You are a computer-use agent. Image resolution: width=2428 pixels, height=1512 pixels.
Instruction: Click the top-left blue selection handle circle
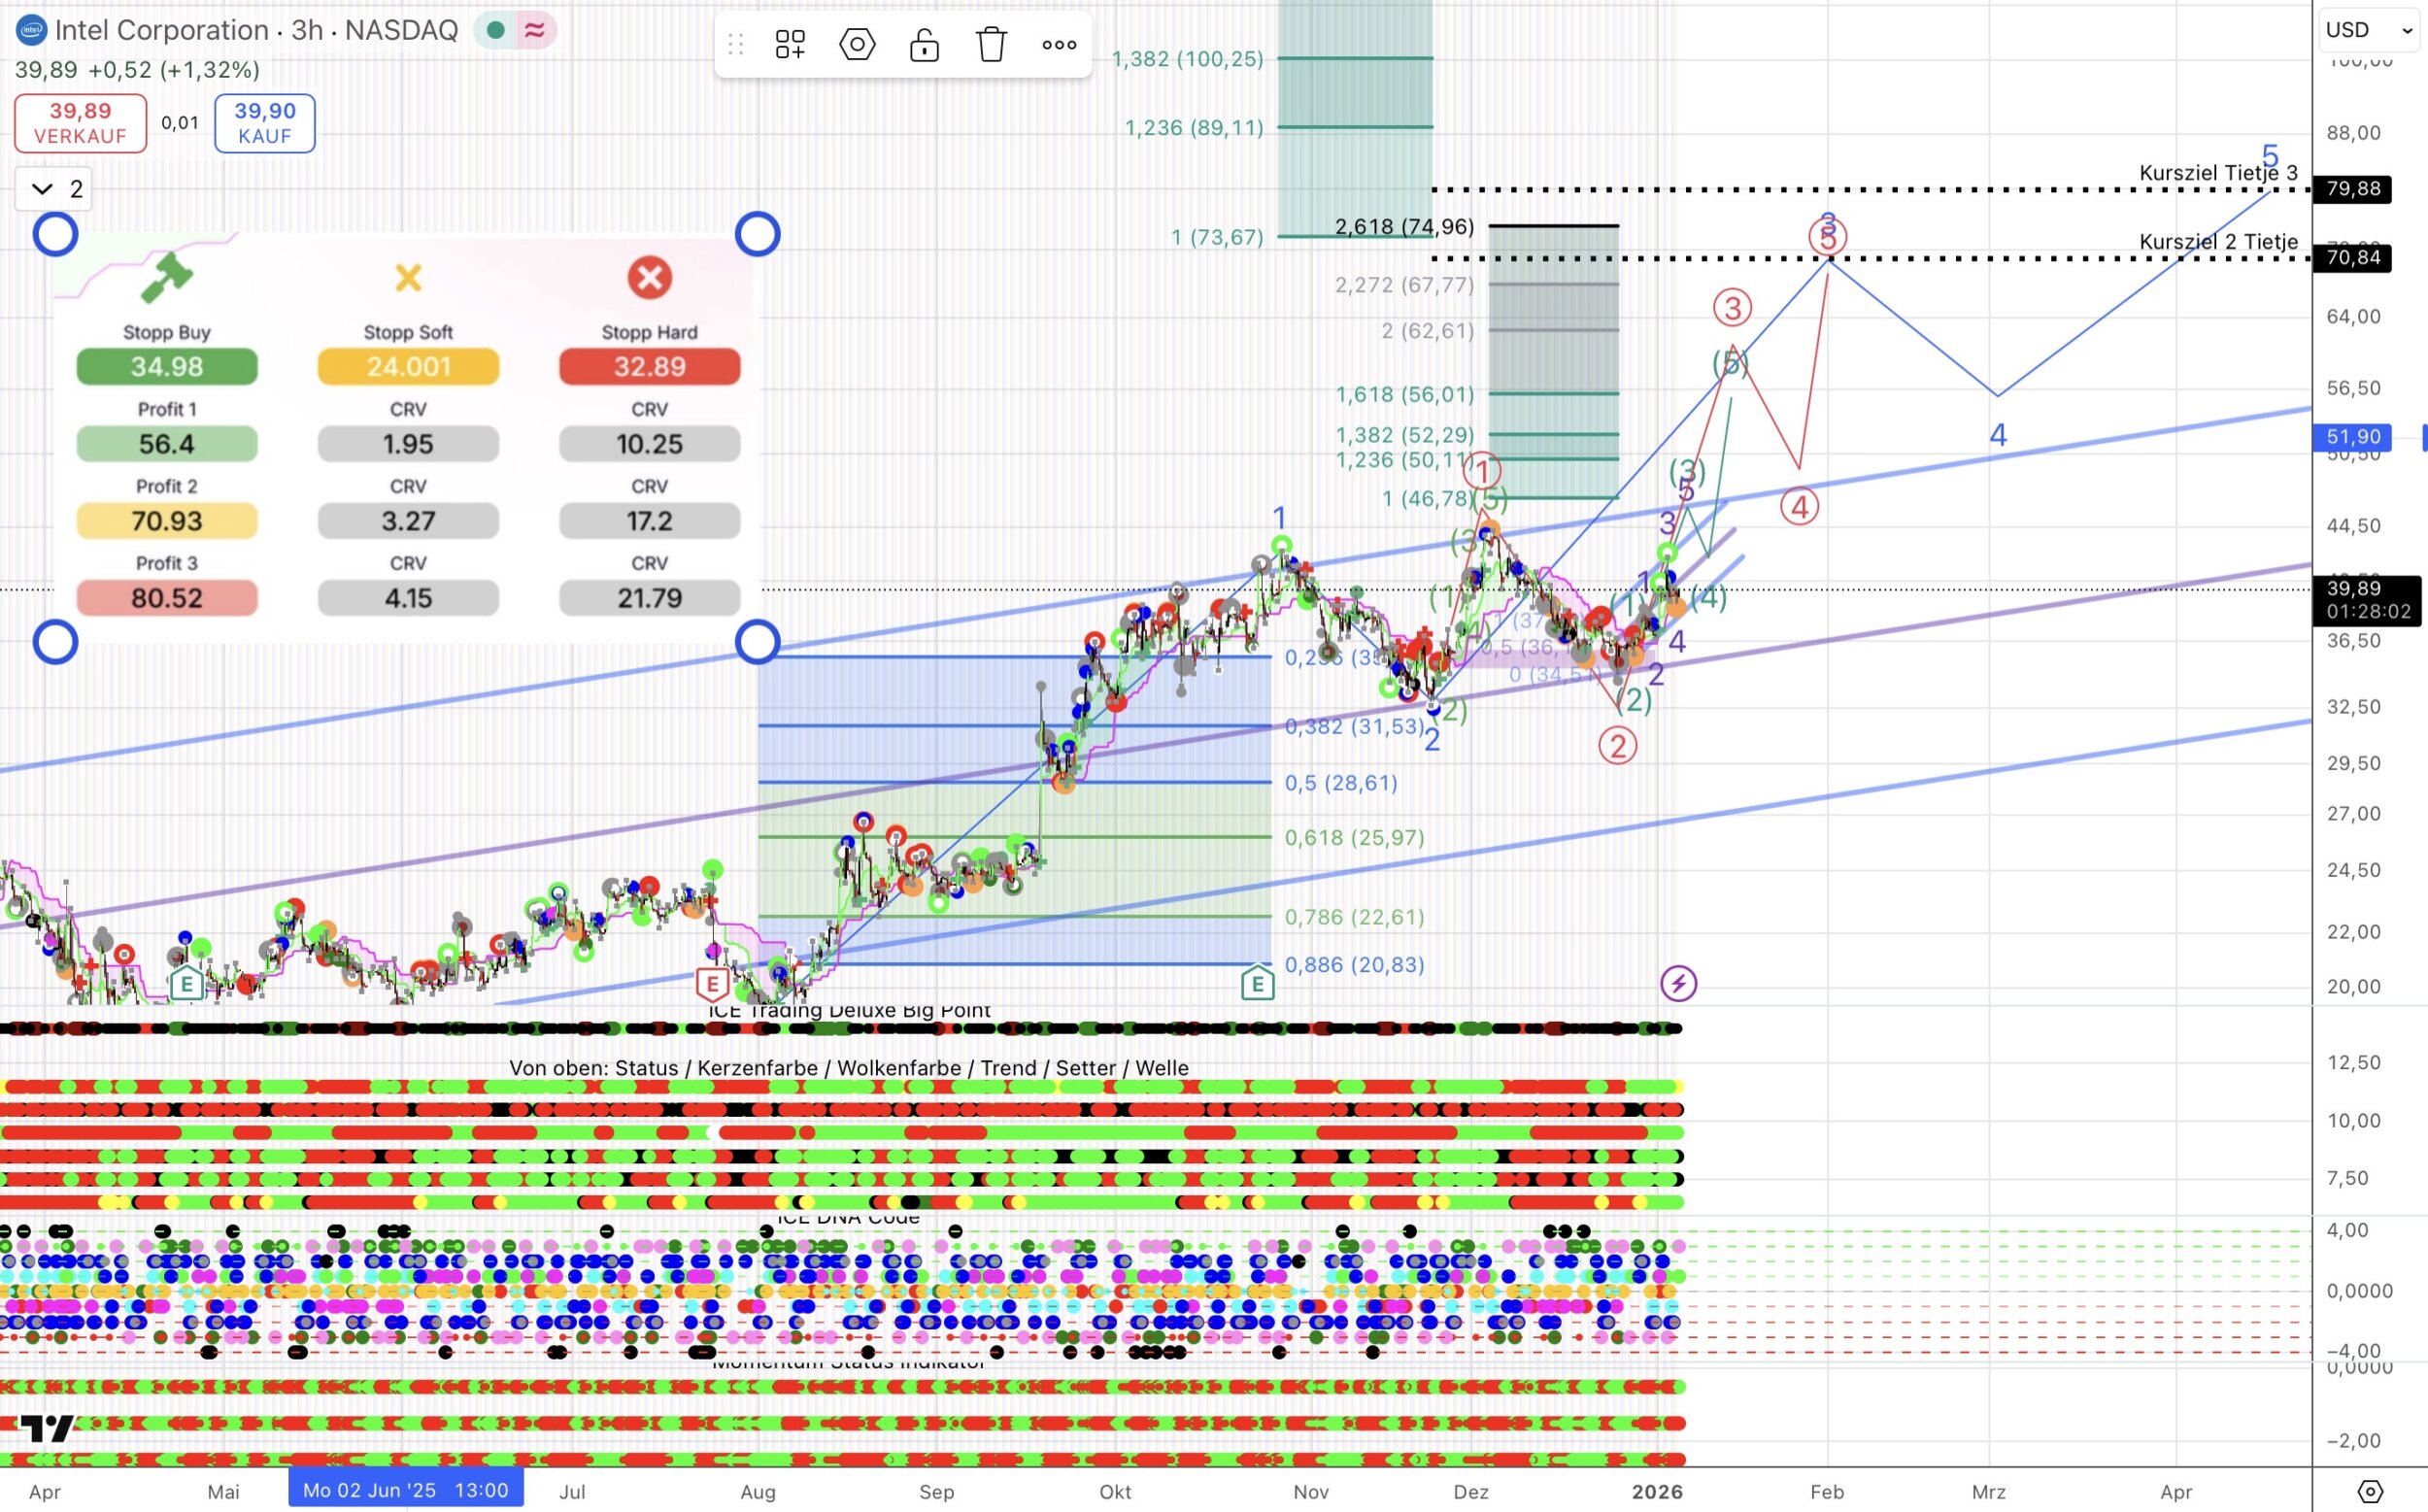point(55,234)
